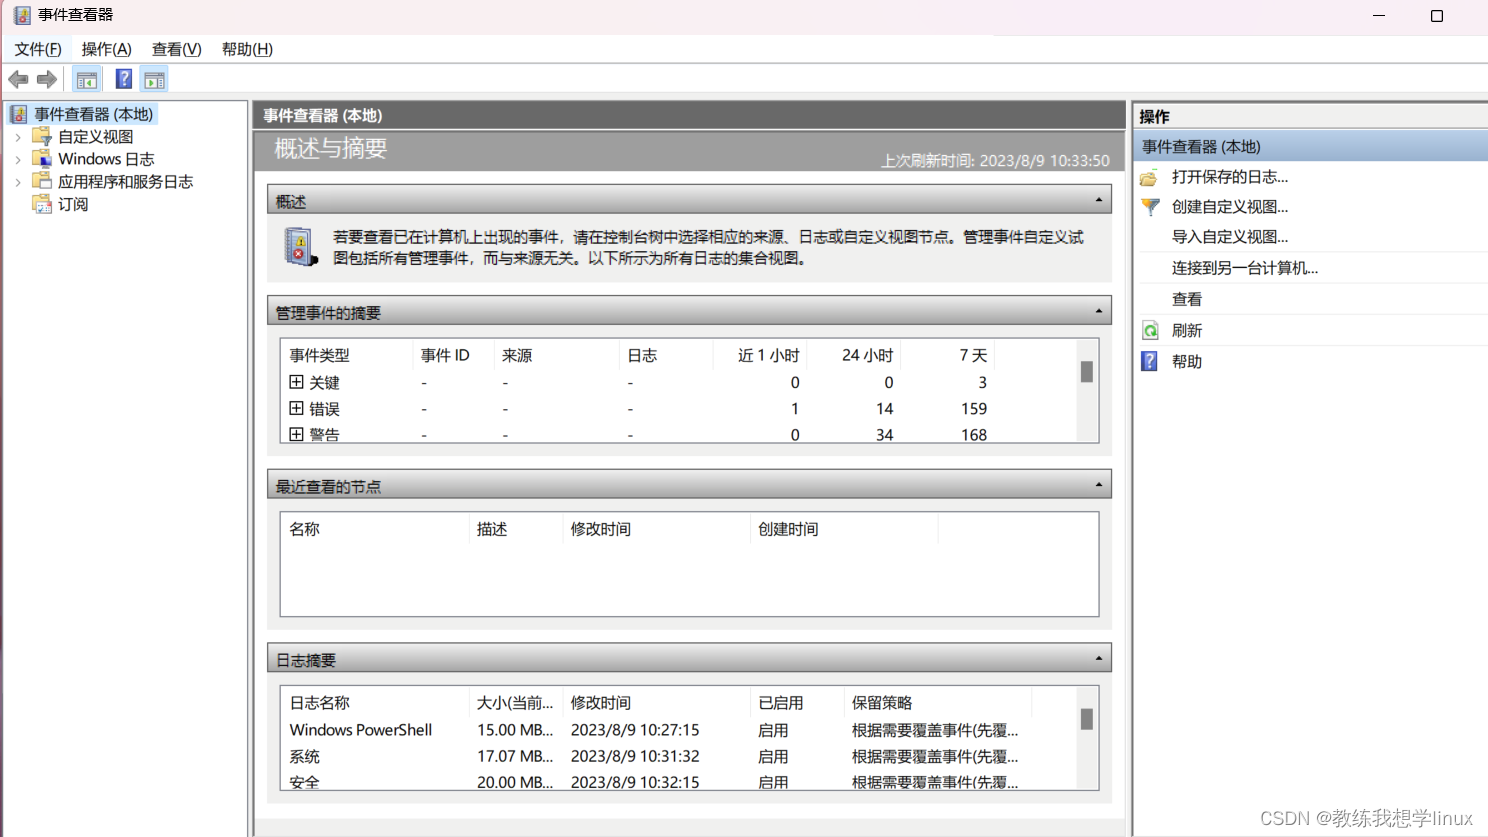The width and height of the screenshot is (1488, 837).
Task: Click the Back arrow toolbar icon
Action: (x=18, y=79)
